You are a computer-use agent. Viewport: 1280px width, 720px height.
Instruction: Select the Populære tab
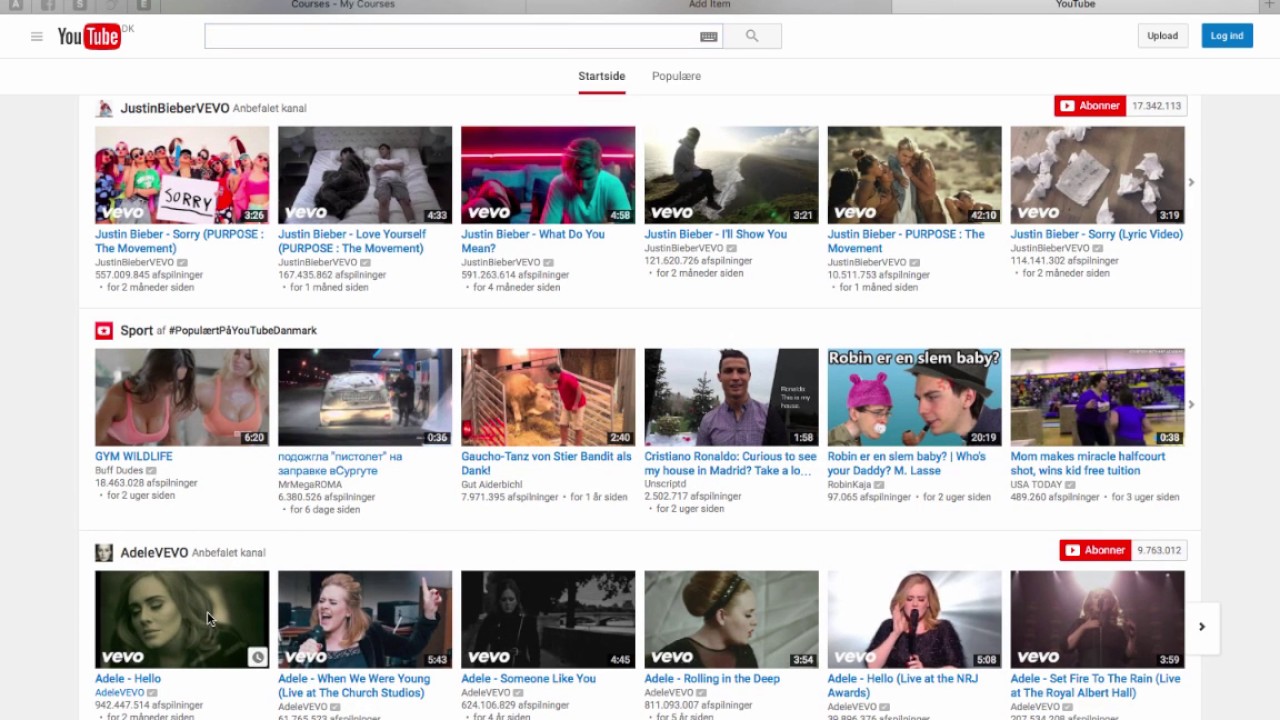[x=676, y=76]
